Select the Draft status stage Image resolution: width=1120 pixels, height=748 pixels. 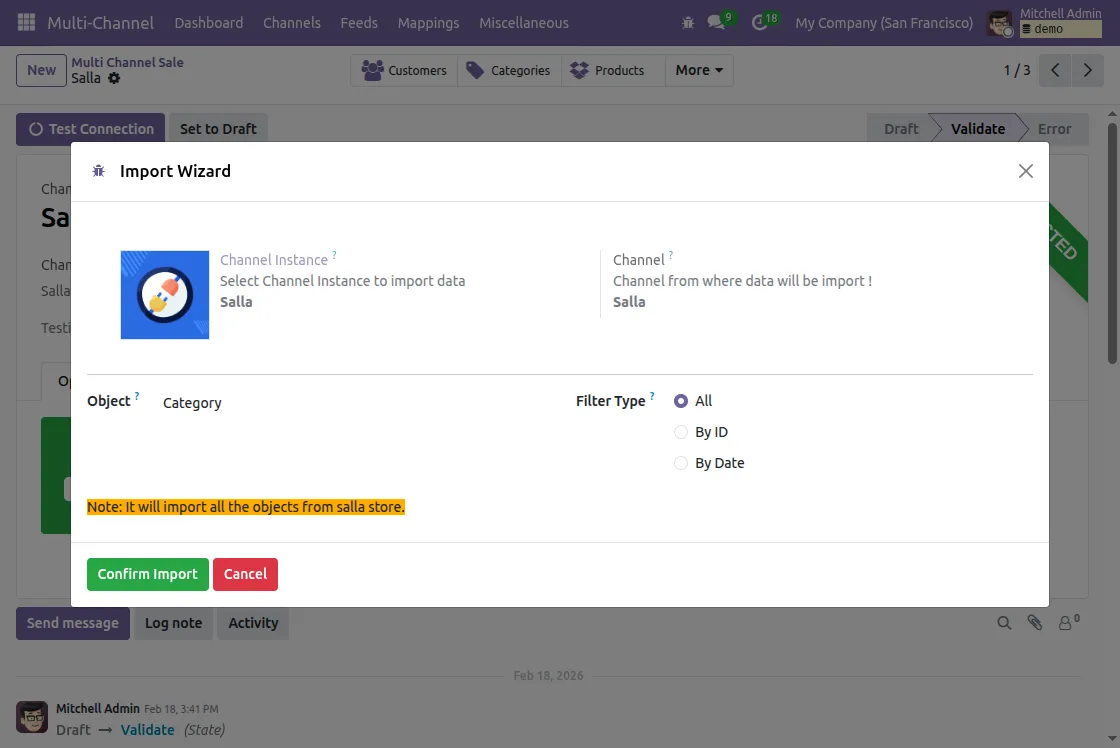(x=901, y=129)
